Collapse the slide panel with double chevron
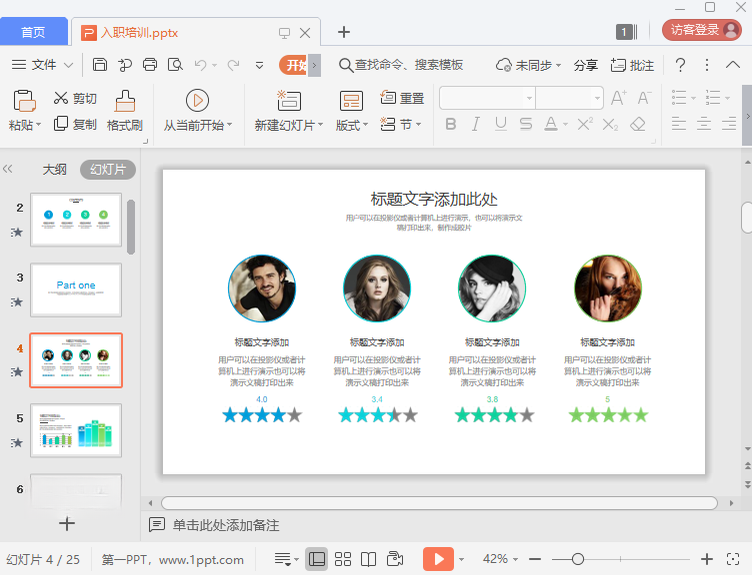Viewport: 752px width, 575px height. [x=8, y=169]
